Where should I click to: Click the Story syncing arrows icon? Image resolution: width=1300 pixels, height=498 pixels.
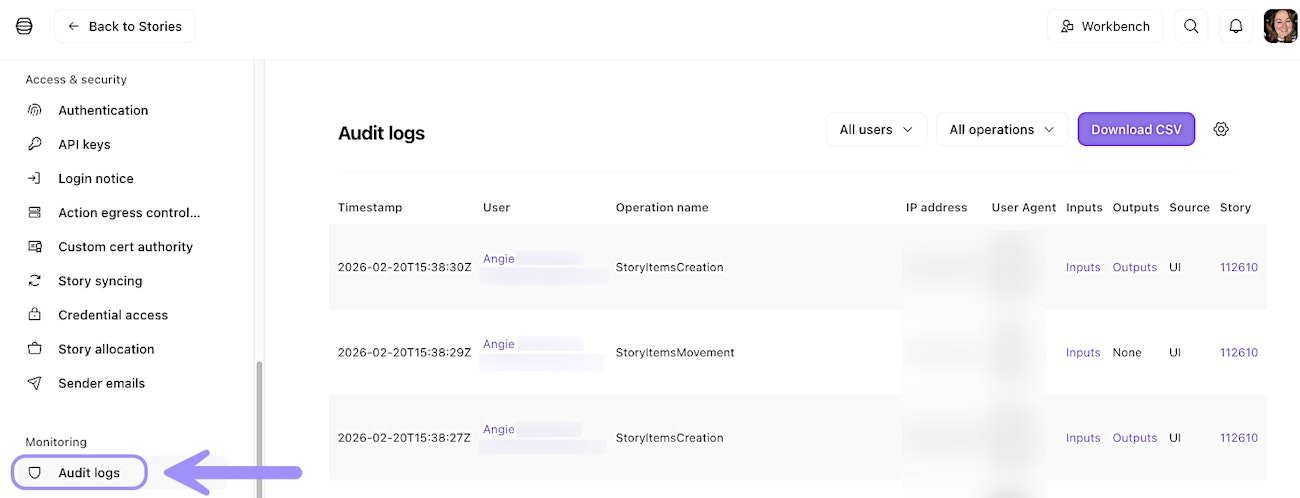click(35, 281)
